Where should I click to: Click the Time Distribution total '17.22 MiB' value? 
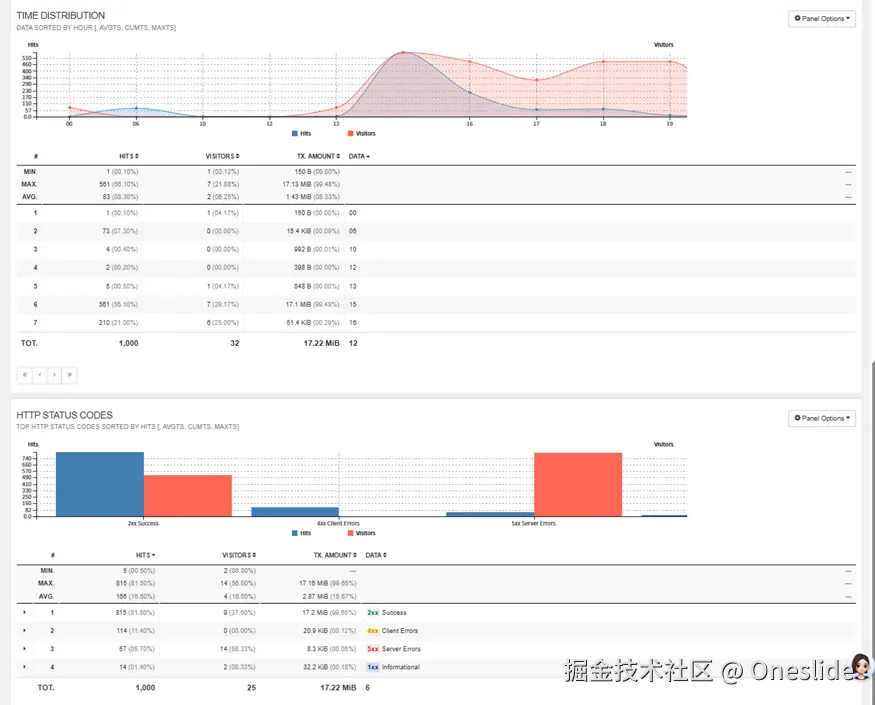tap(321, 343)
